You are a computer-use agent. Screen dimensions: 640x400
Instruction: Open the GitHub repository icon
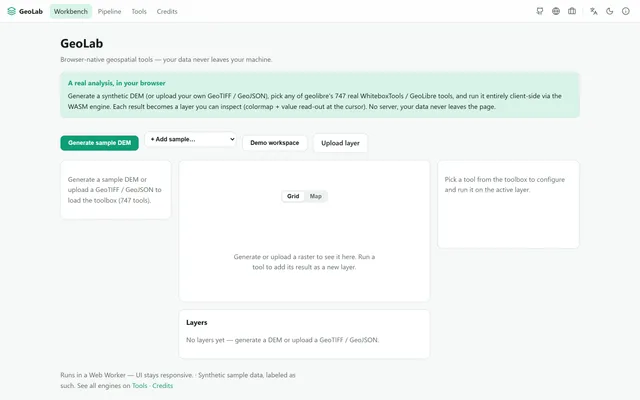point(540,11)
